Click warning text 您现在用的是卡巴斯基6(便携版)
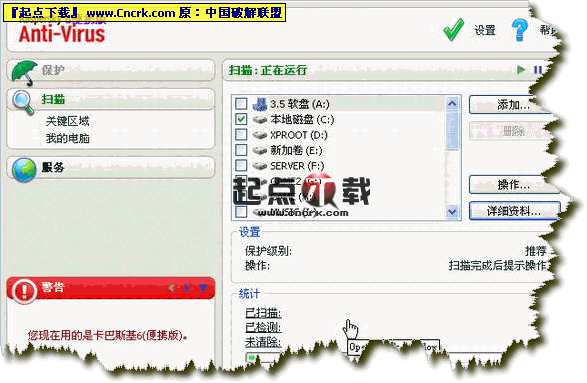Screen dimensions: 587x383 108,335
